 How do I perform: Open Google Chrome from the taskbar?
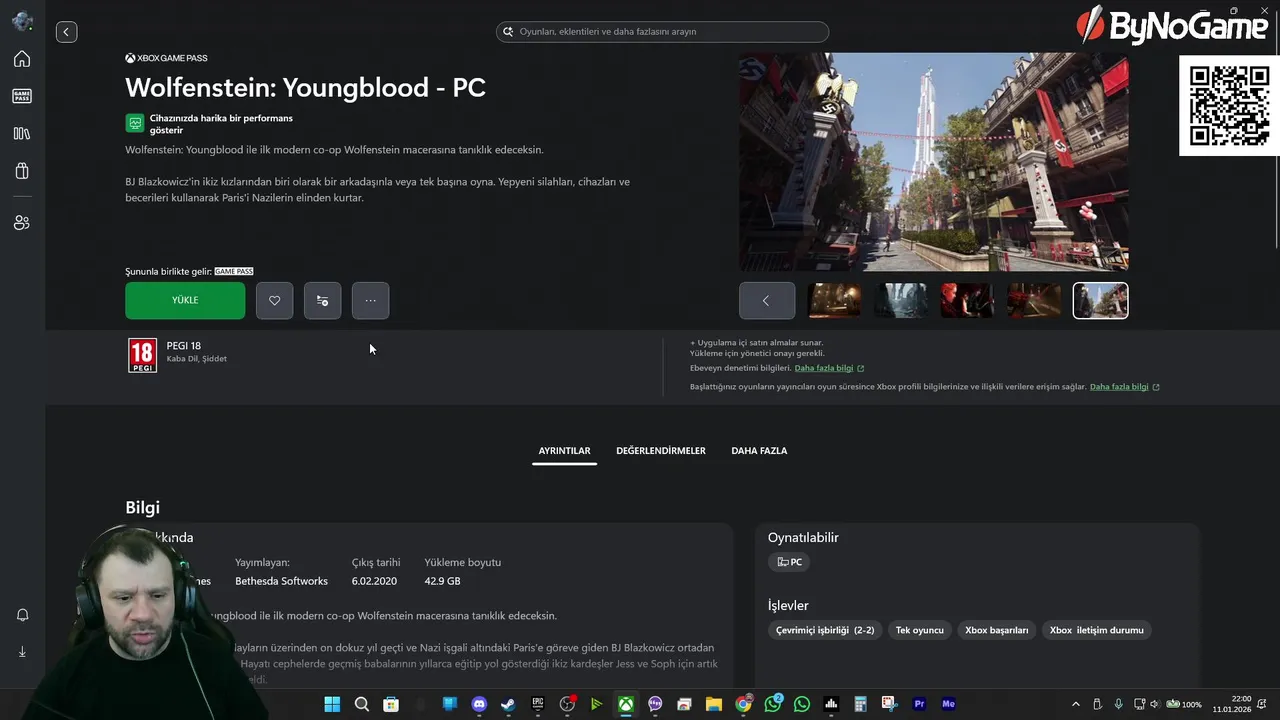coord(743,704)
